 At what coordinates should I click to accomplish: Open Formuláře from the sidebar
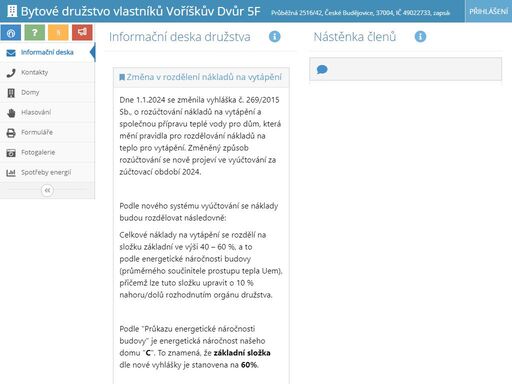(x=47, y=132)
